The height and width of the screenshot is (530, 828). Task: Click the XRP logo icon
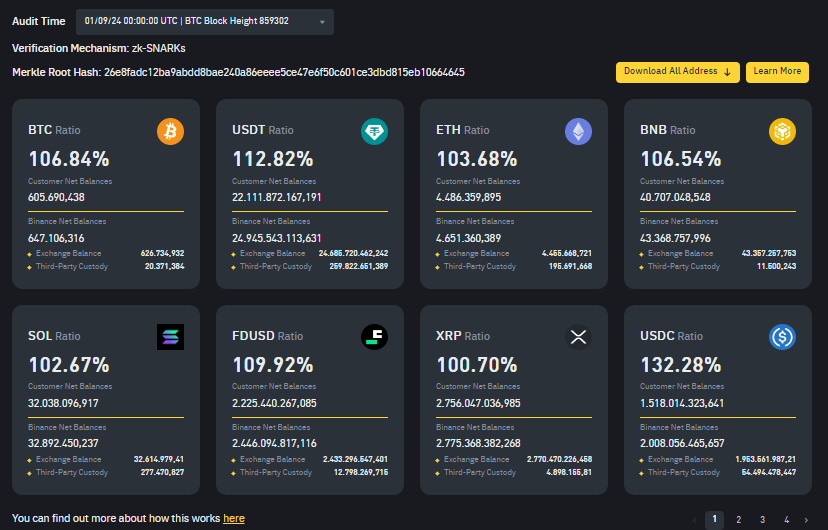coord(578,337)
